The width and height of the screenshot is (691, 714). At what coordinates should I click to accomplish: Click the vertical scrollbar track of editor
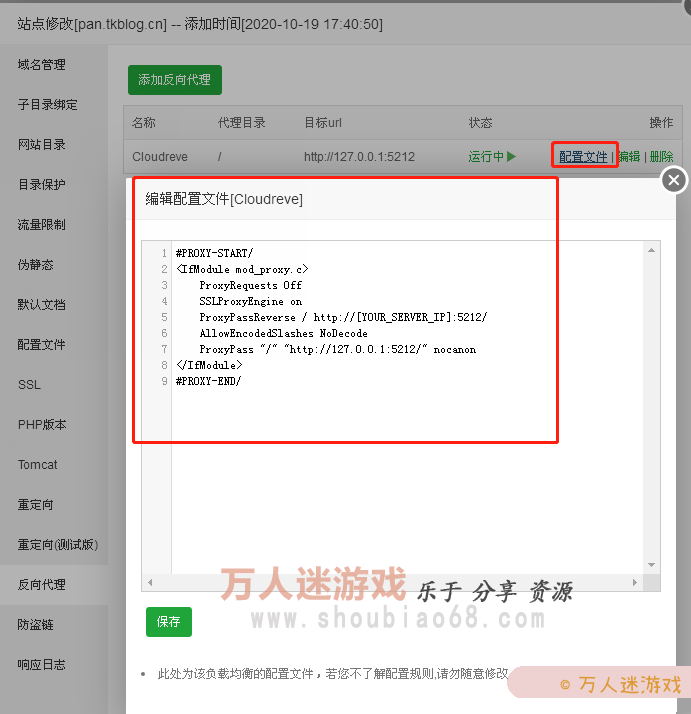click(651, 408)
